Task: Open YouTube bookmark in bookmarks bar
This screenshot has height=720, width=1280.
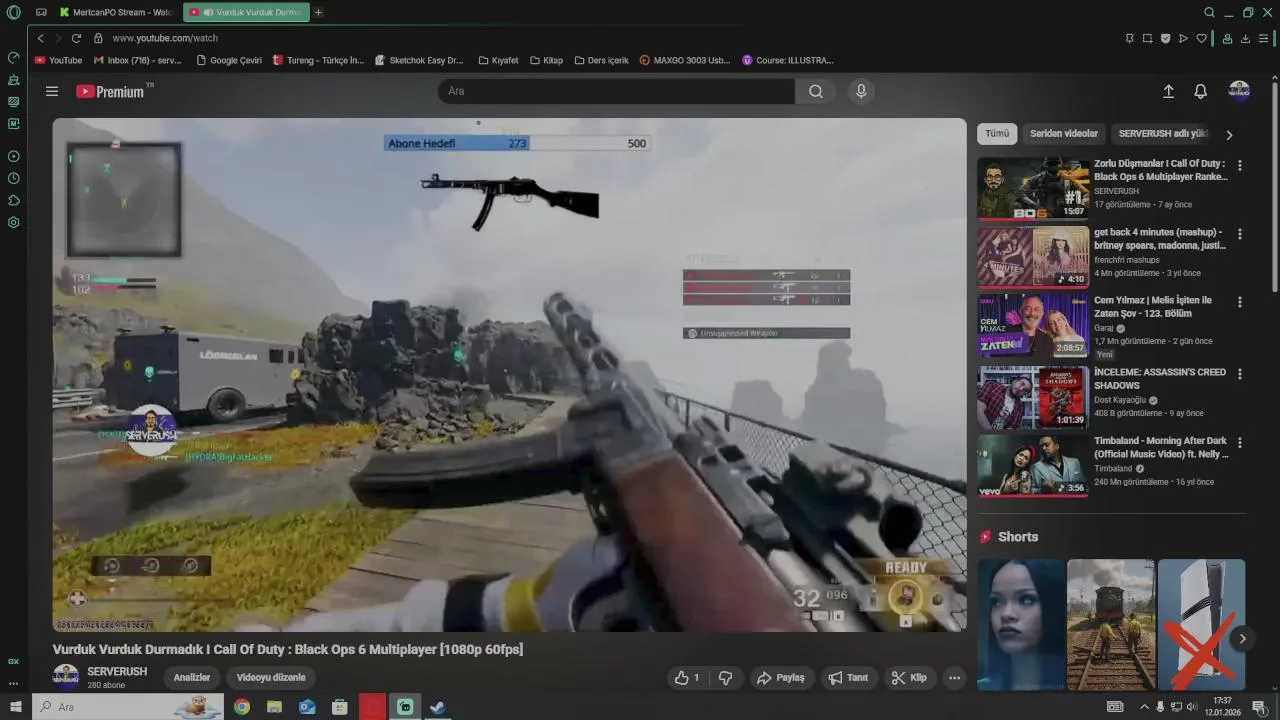Action: (x=58, y=60)
